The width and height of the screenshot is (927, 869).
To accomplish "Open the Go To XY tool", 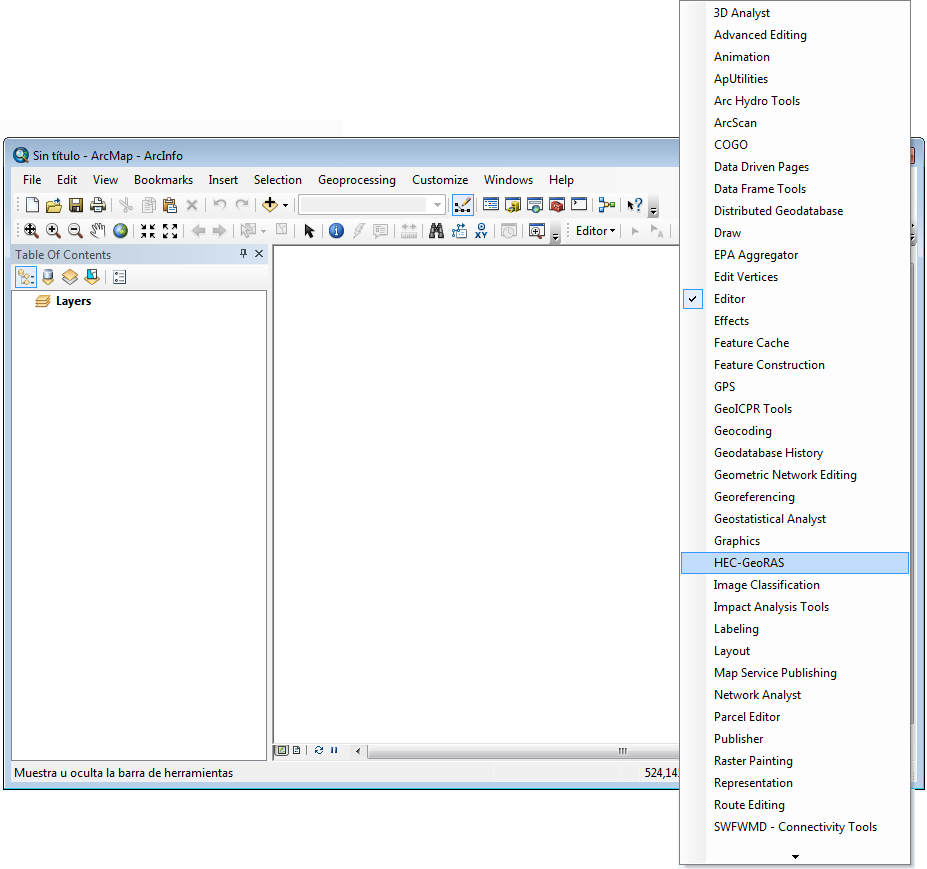I will [x=481, y=231].
